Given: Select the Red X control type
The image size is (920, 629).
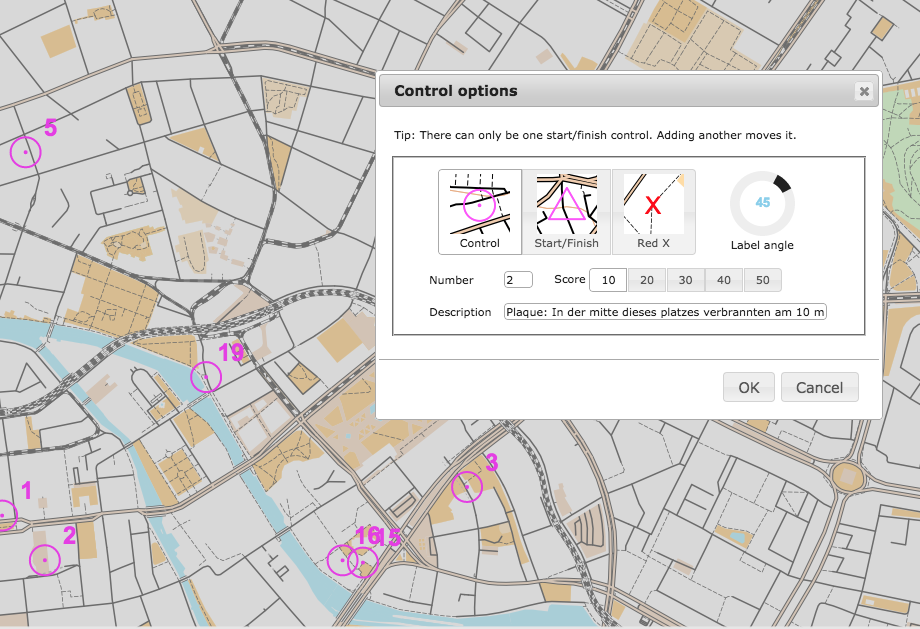Looking at the screenshot, I should point(654,212).
